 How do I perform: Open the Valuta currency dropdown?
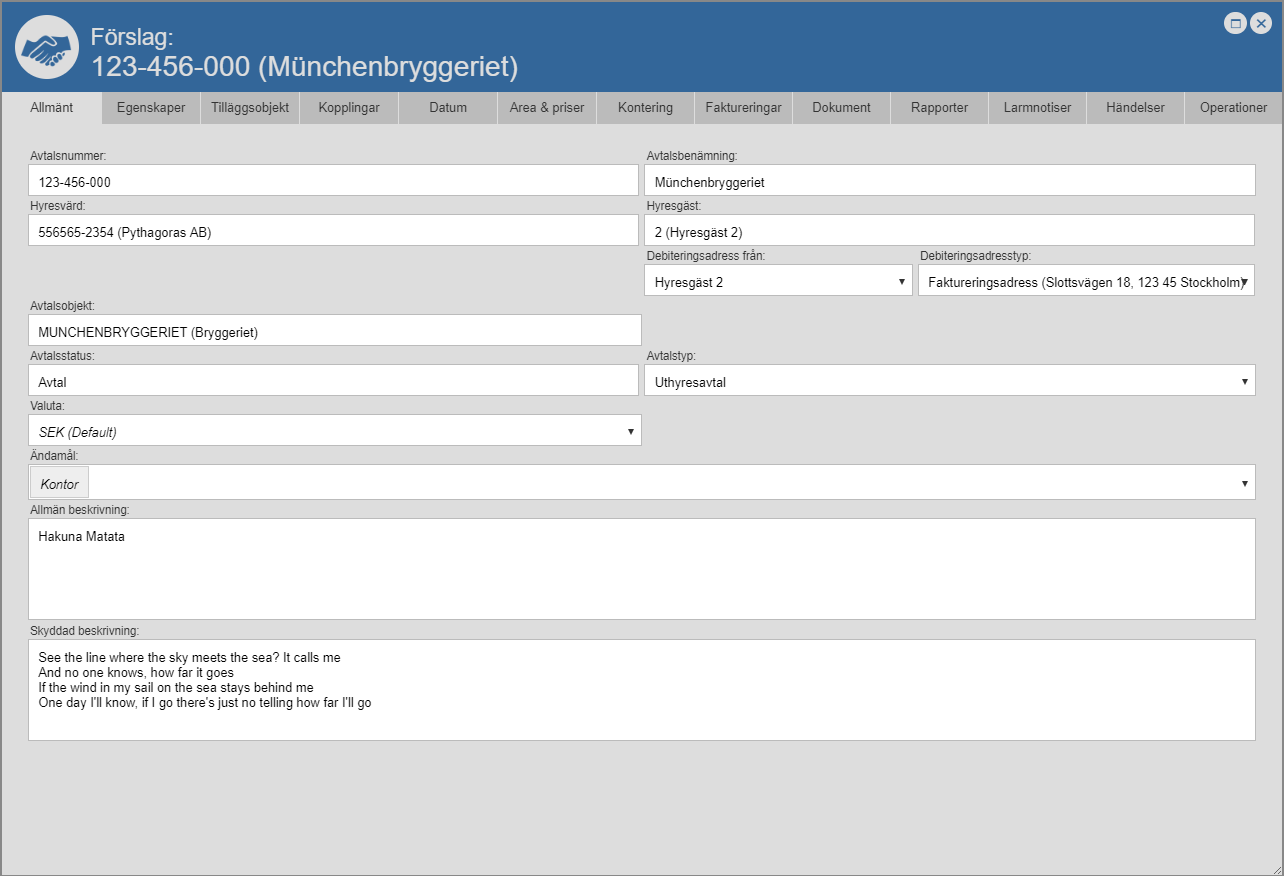[x=334, y=431]
